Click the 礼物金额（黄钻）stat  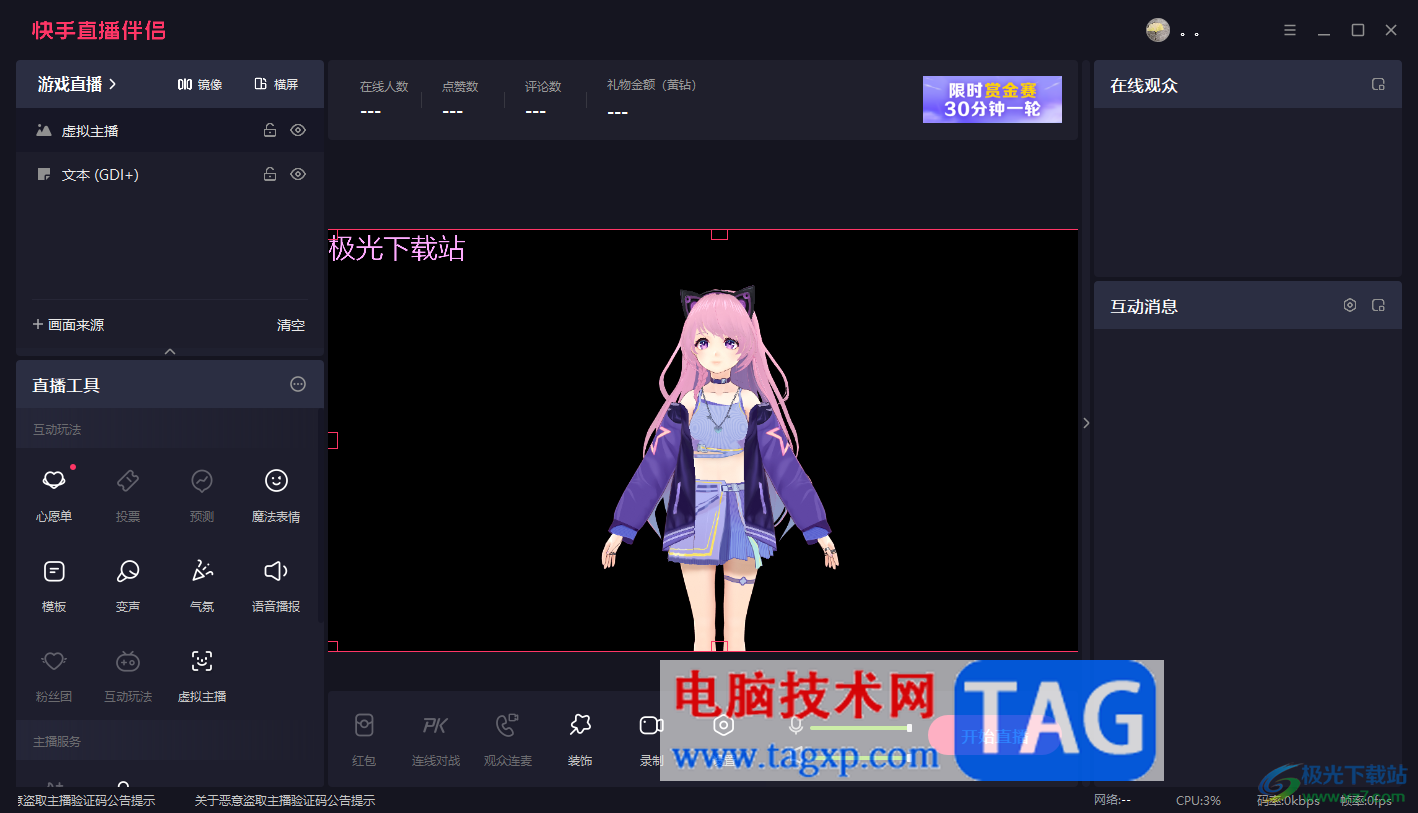pos(651,99)
